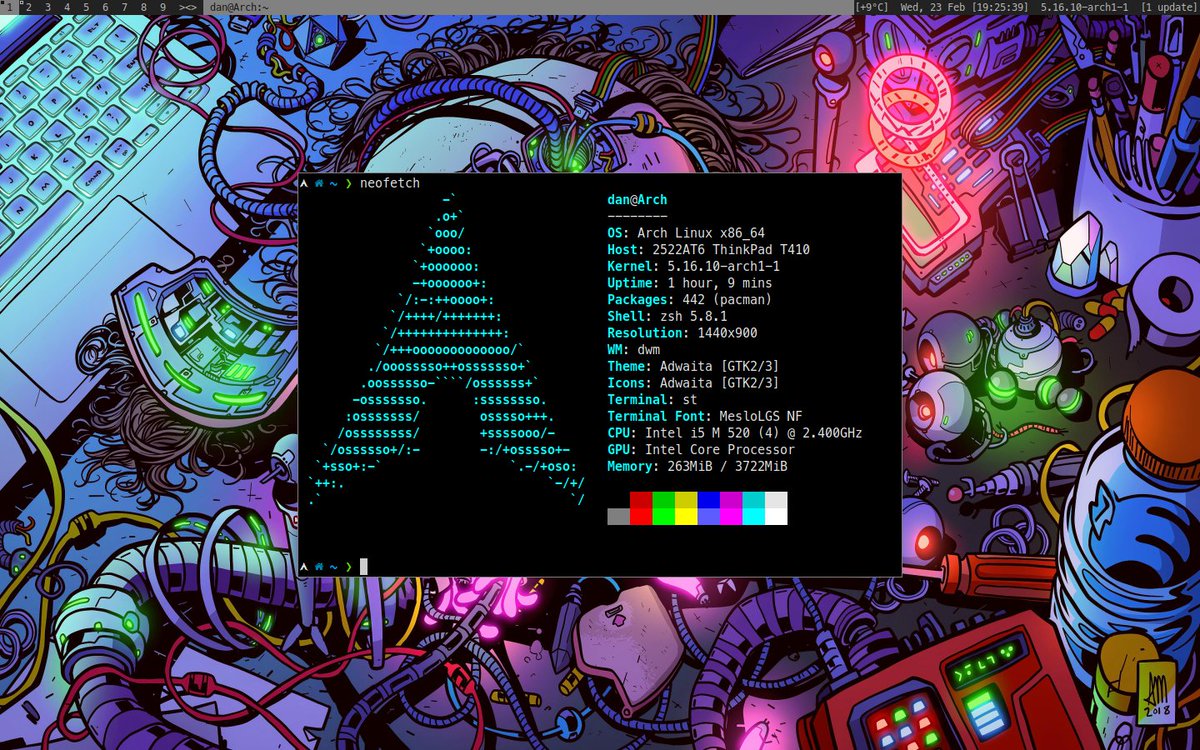
Task: Switch to dwm tag 1
Action: point(9,7)
